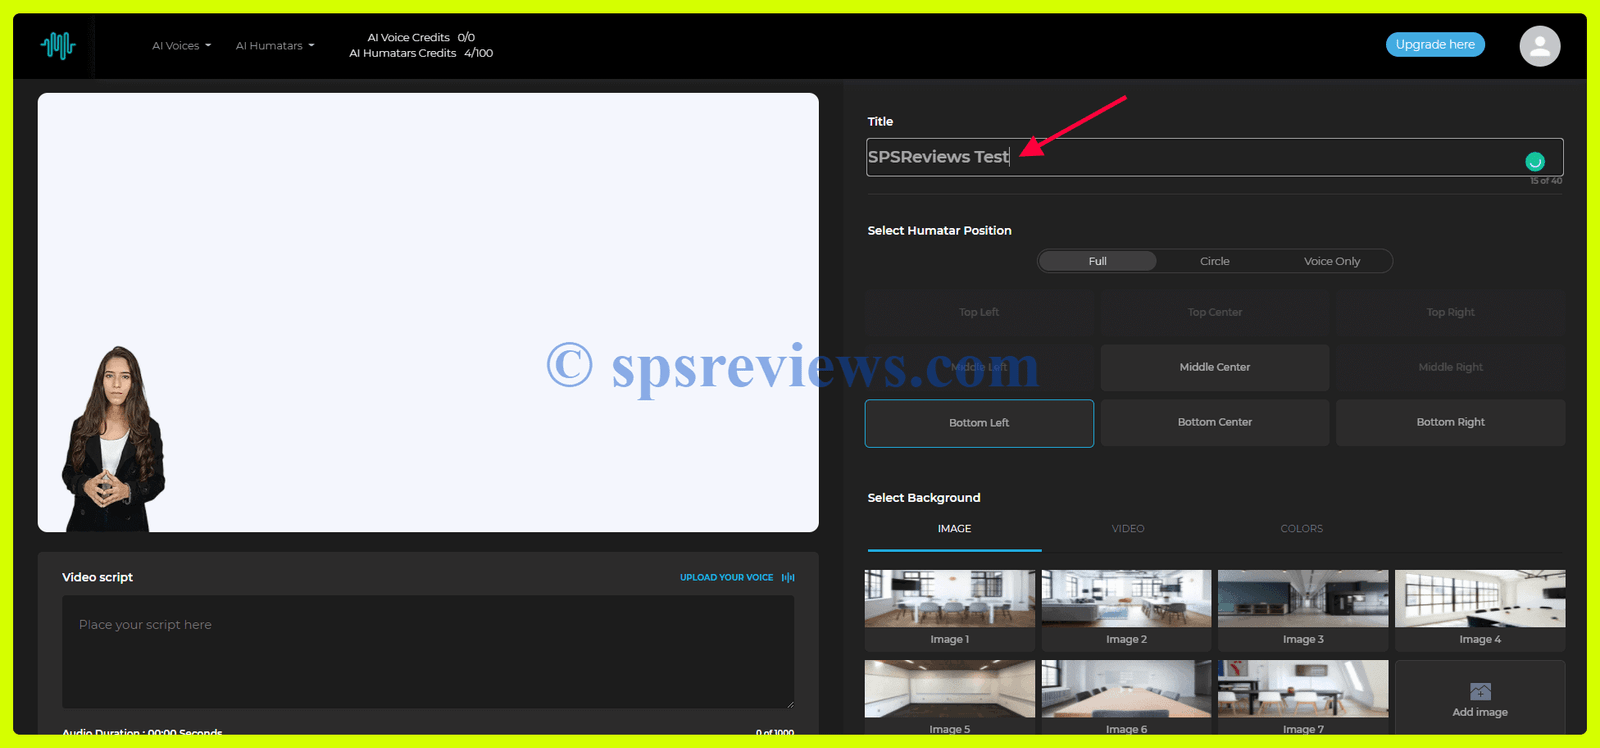Open the COLORS background tab

[x=1301, y=529]
